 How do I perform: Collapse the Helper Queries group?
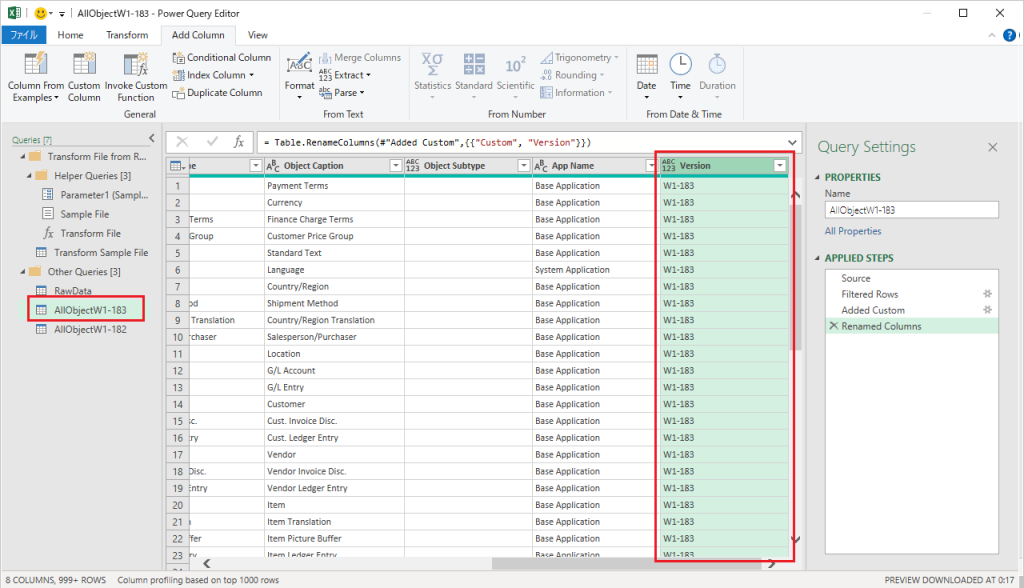(29, 176)
